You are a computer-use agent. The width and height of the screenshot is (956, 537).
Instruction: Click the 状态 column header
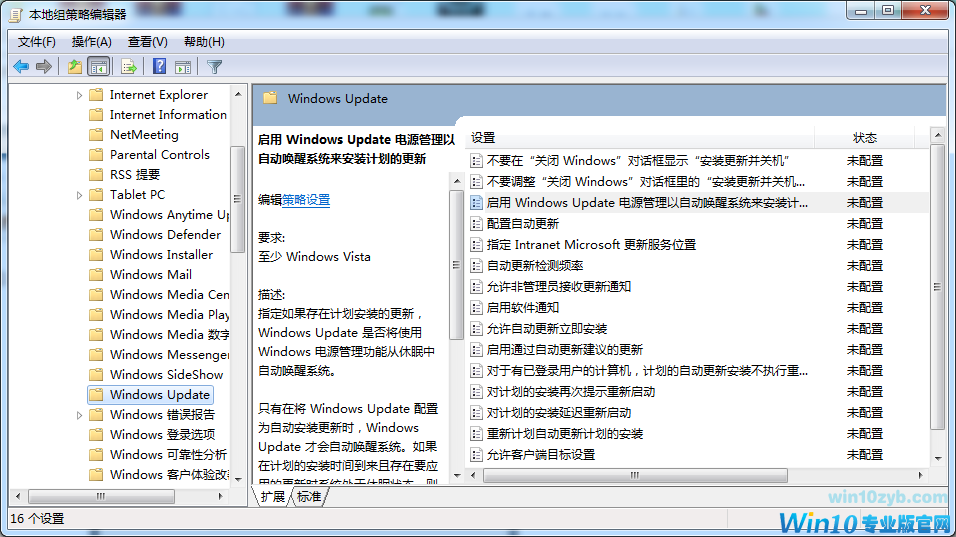point(864,138)
